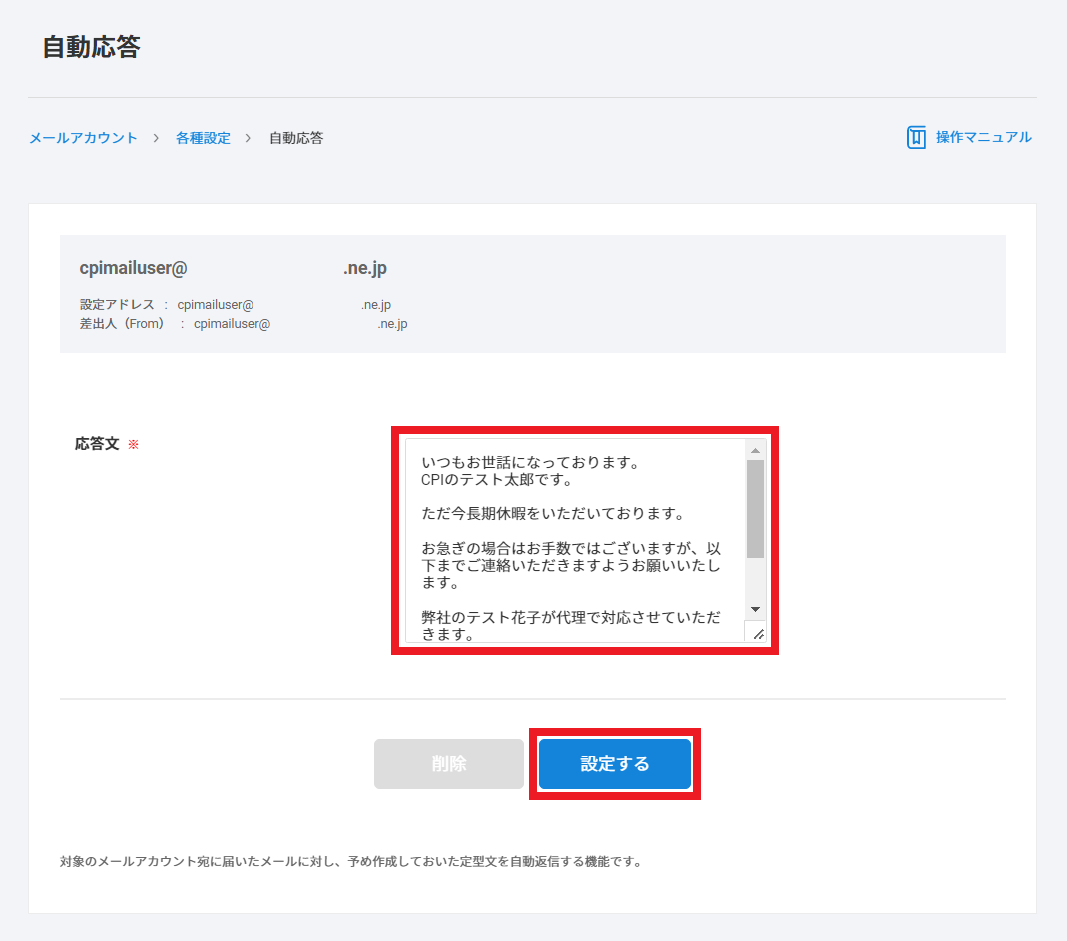The height and width of the screenshot is (941, 1067).
Task: Click the 応答文 field label
Action: click(x=97, y=444)
